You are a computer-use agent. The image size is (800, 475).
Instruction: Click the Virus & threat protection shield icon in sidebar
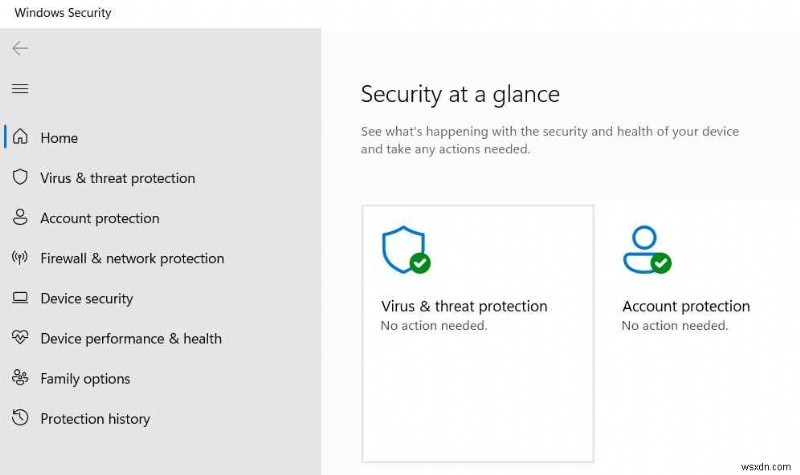[20, 178]
